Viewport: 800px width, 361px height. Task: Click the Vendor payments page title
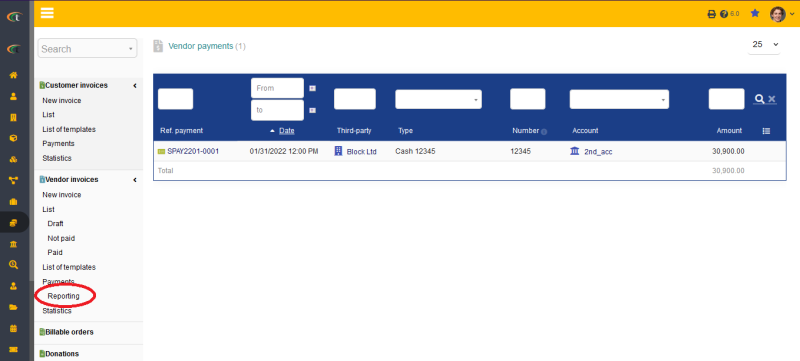point(201,46)
